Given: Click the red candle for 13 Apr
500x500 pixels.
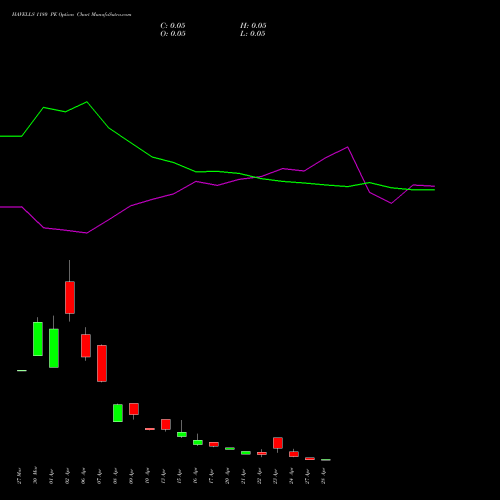Looking at the screenshot, I should click(166, 424).
